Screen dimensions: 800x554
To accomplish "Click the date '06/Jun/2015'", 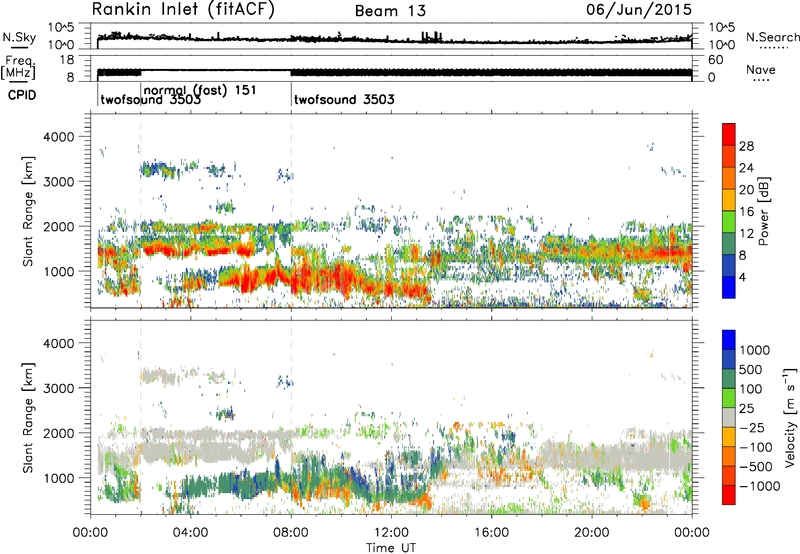I will click(639, 10).
